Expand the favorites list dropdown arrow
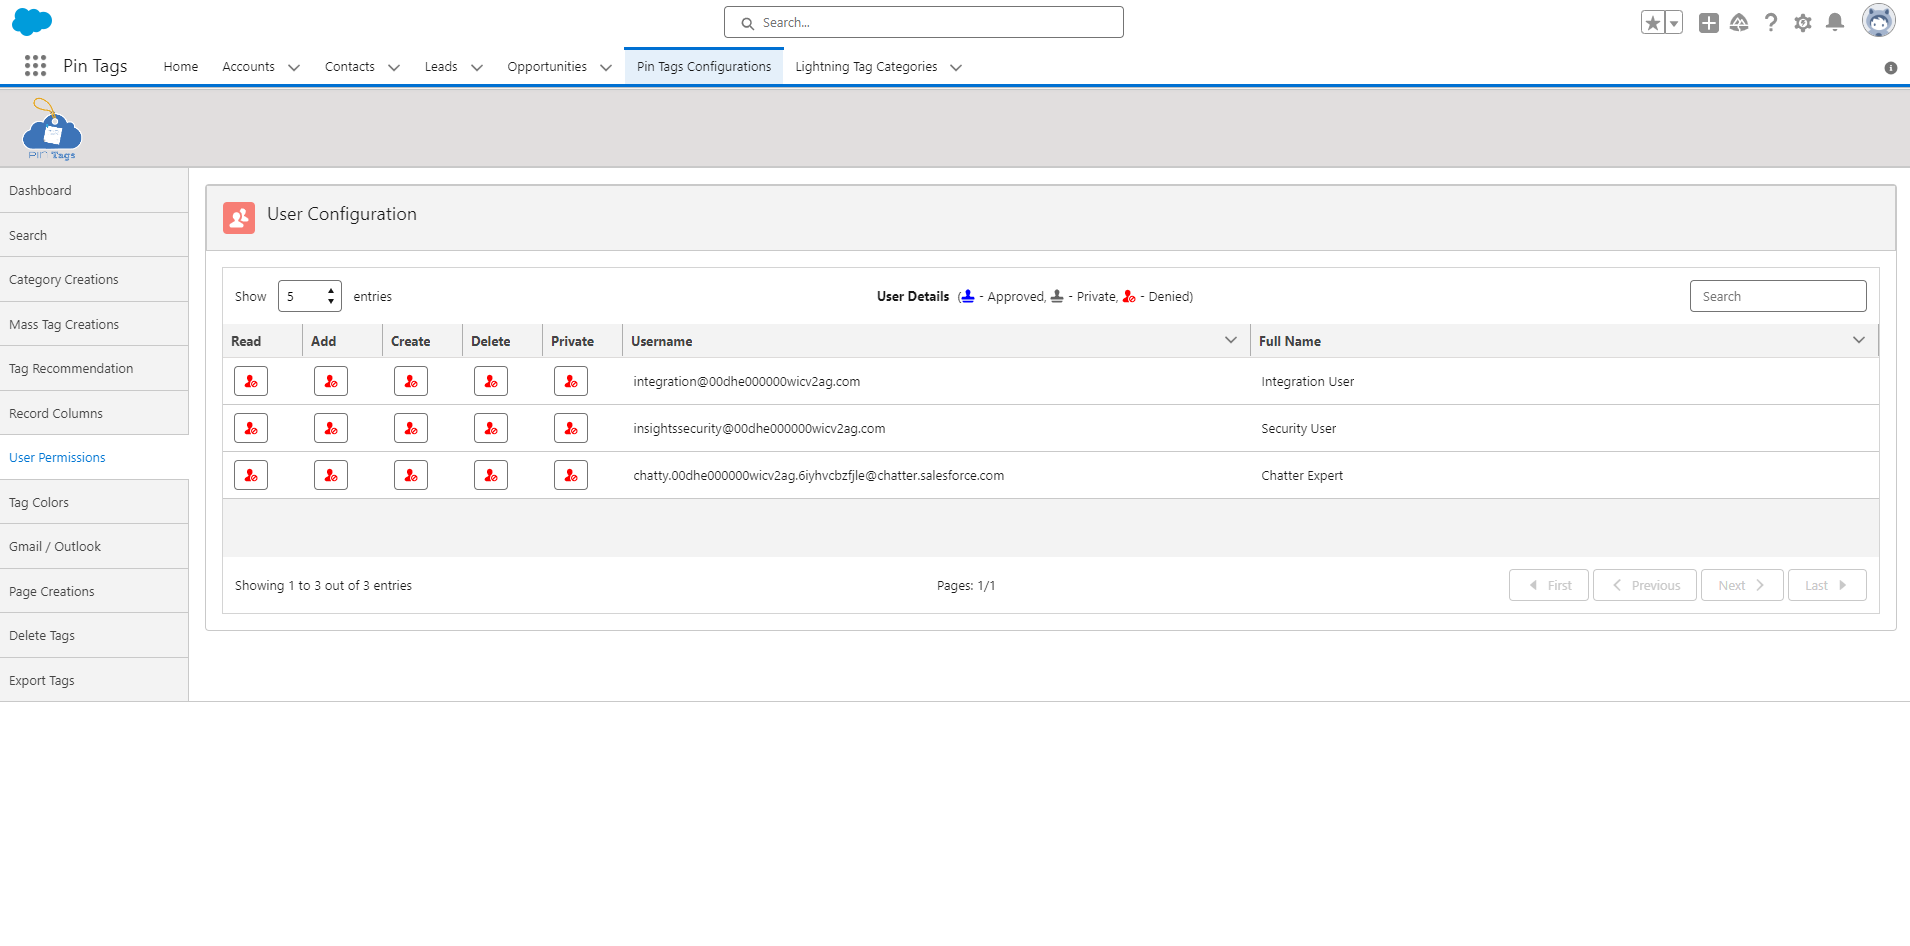 click(1674, 22)
